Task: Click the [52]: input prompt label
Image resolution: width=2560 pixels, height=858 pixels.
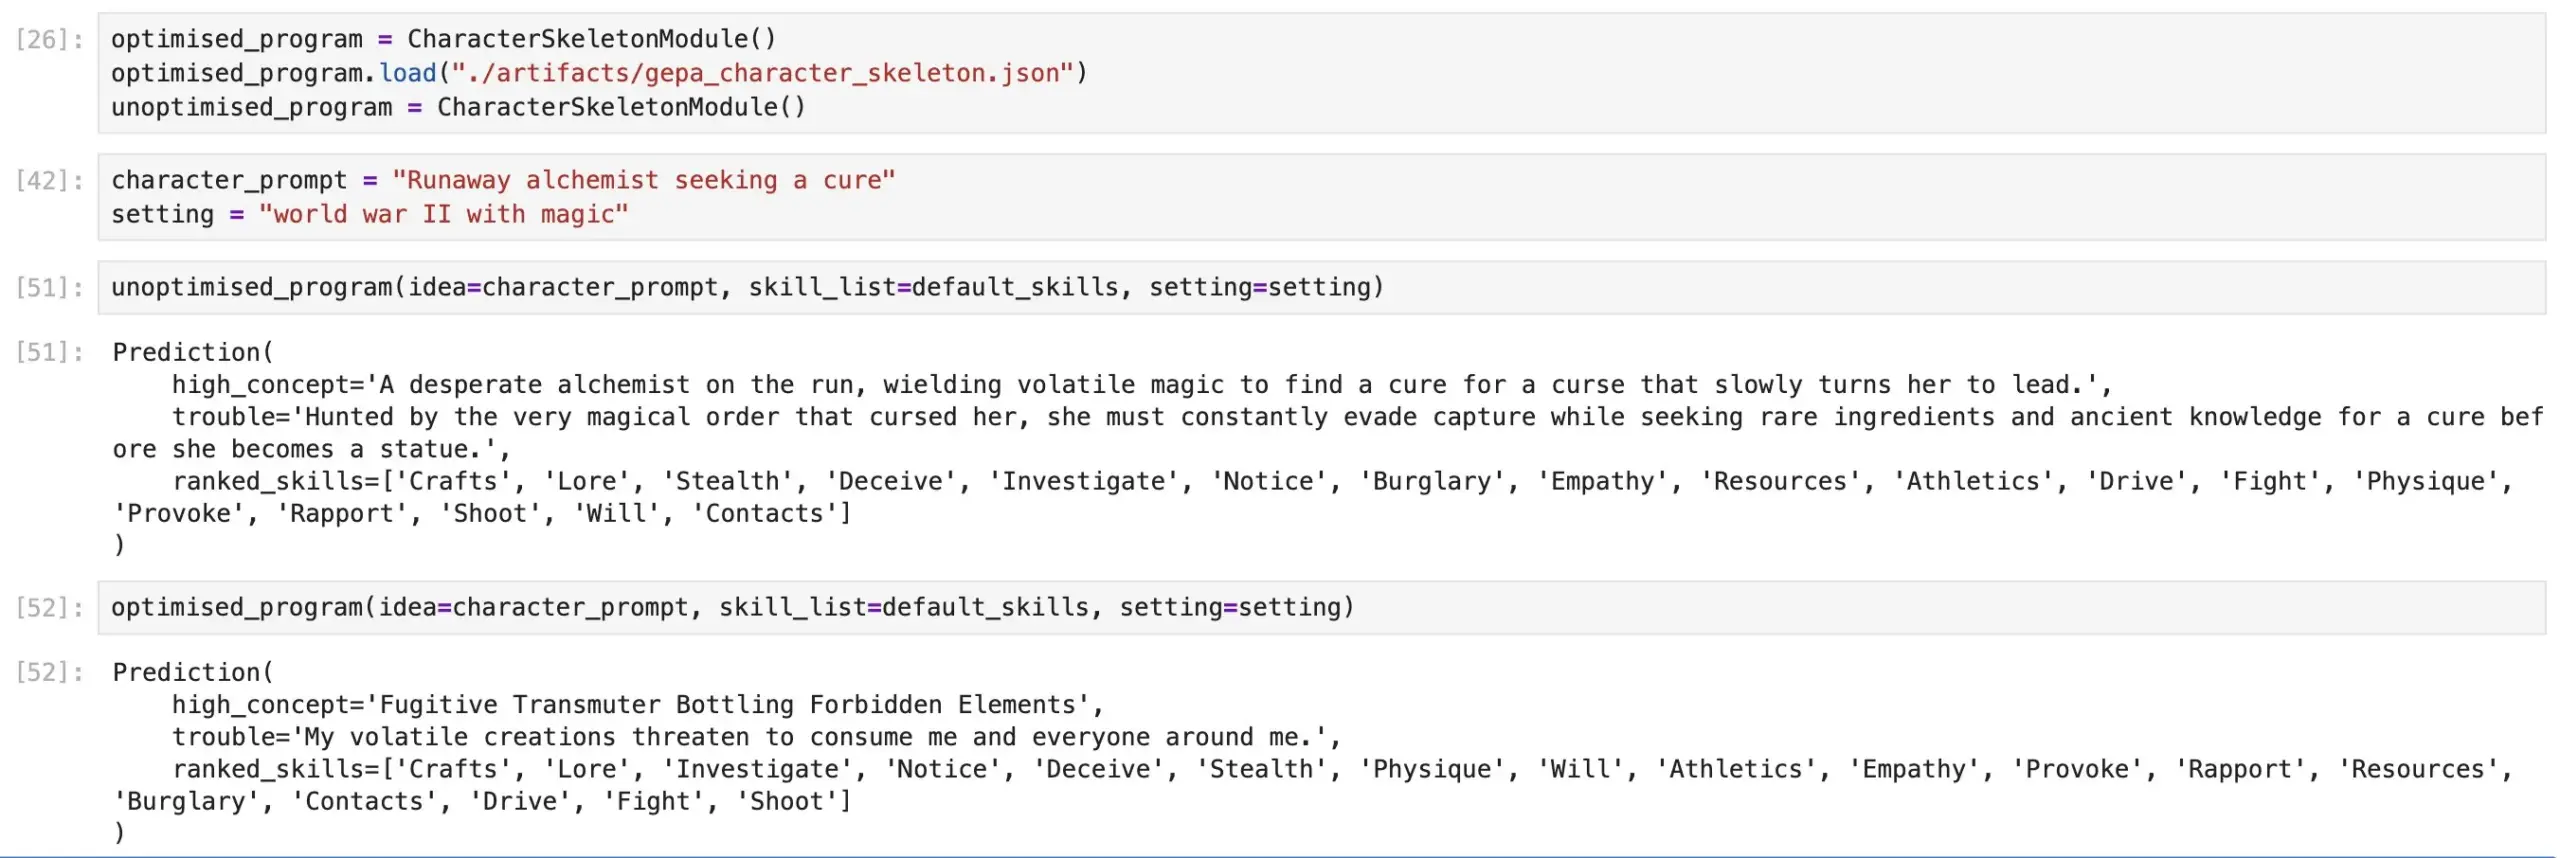Action: 50,608
